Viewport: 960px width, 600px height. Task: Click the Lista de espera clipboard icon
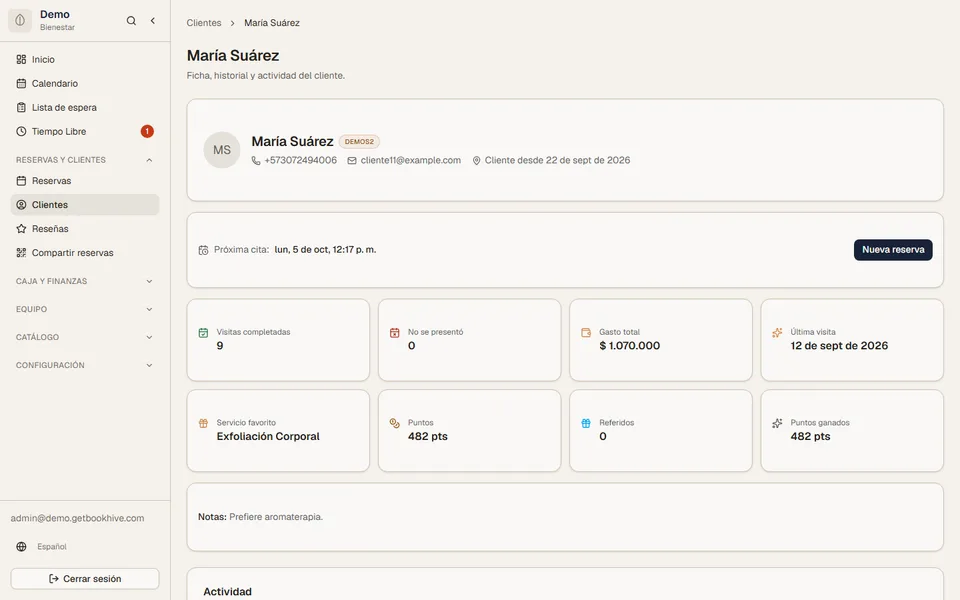point(21,107)
